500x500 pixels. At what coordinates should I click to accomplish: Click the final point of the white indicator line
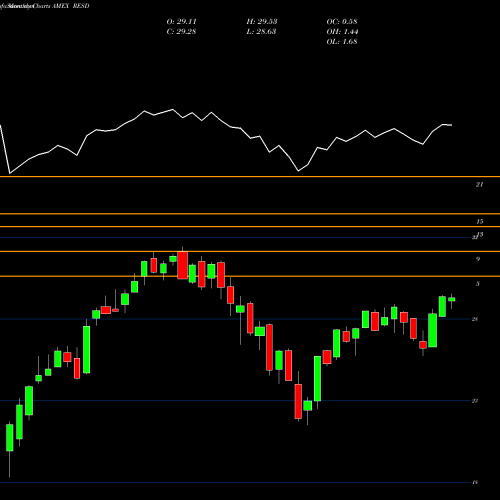pos(452,125)
